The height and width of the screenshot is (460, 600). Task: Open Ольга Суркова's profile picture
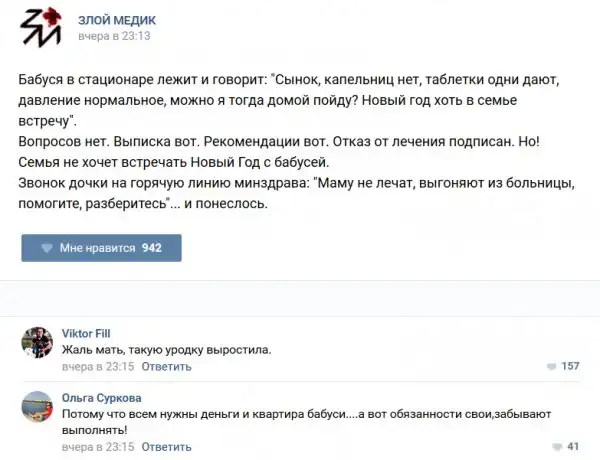pyautogui.click(x=37, y=408)
